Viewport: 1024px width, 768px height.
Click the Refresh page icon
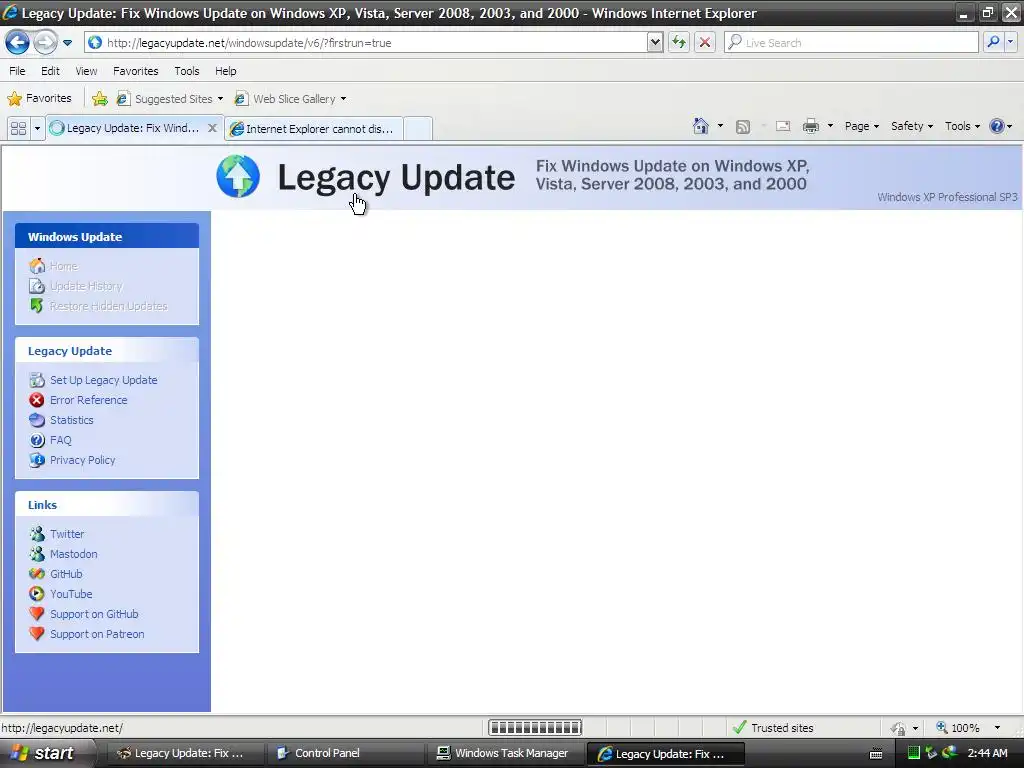(x=679, y=42)
